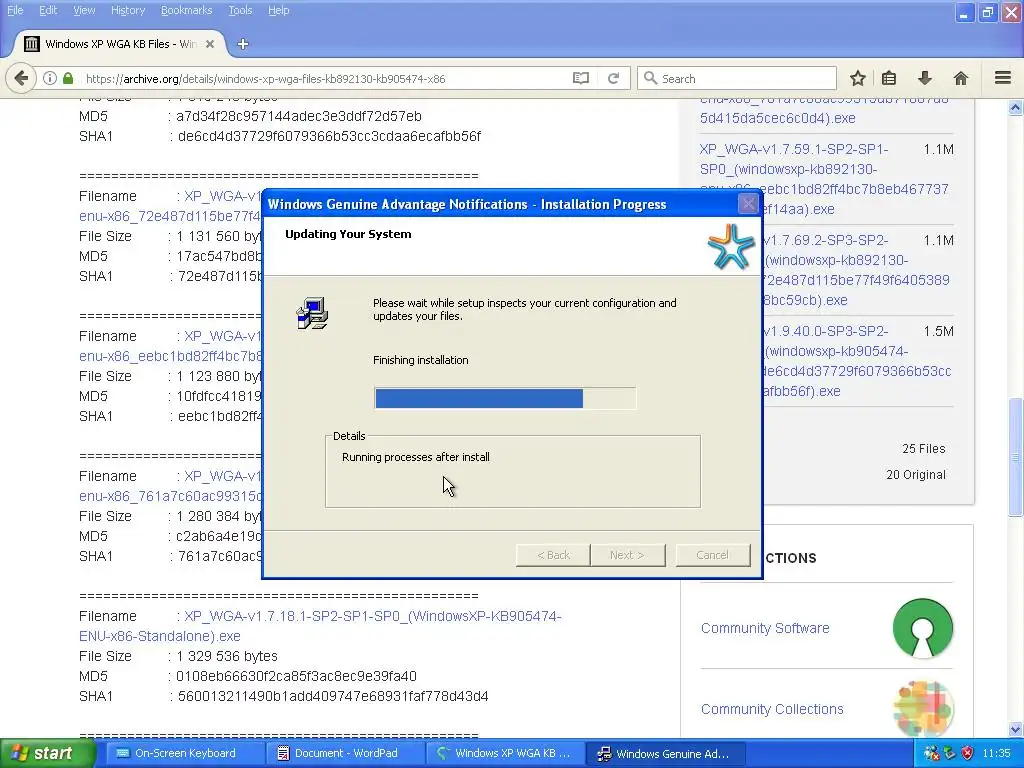The image size is (1024, 768).
Task: Click the Community Software green keyhole thumbnail
Action: (x=923, y=628)
